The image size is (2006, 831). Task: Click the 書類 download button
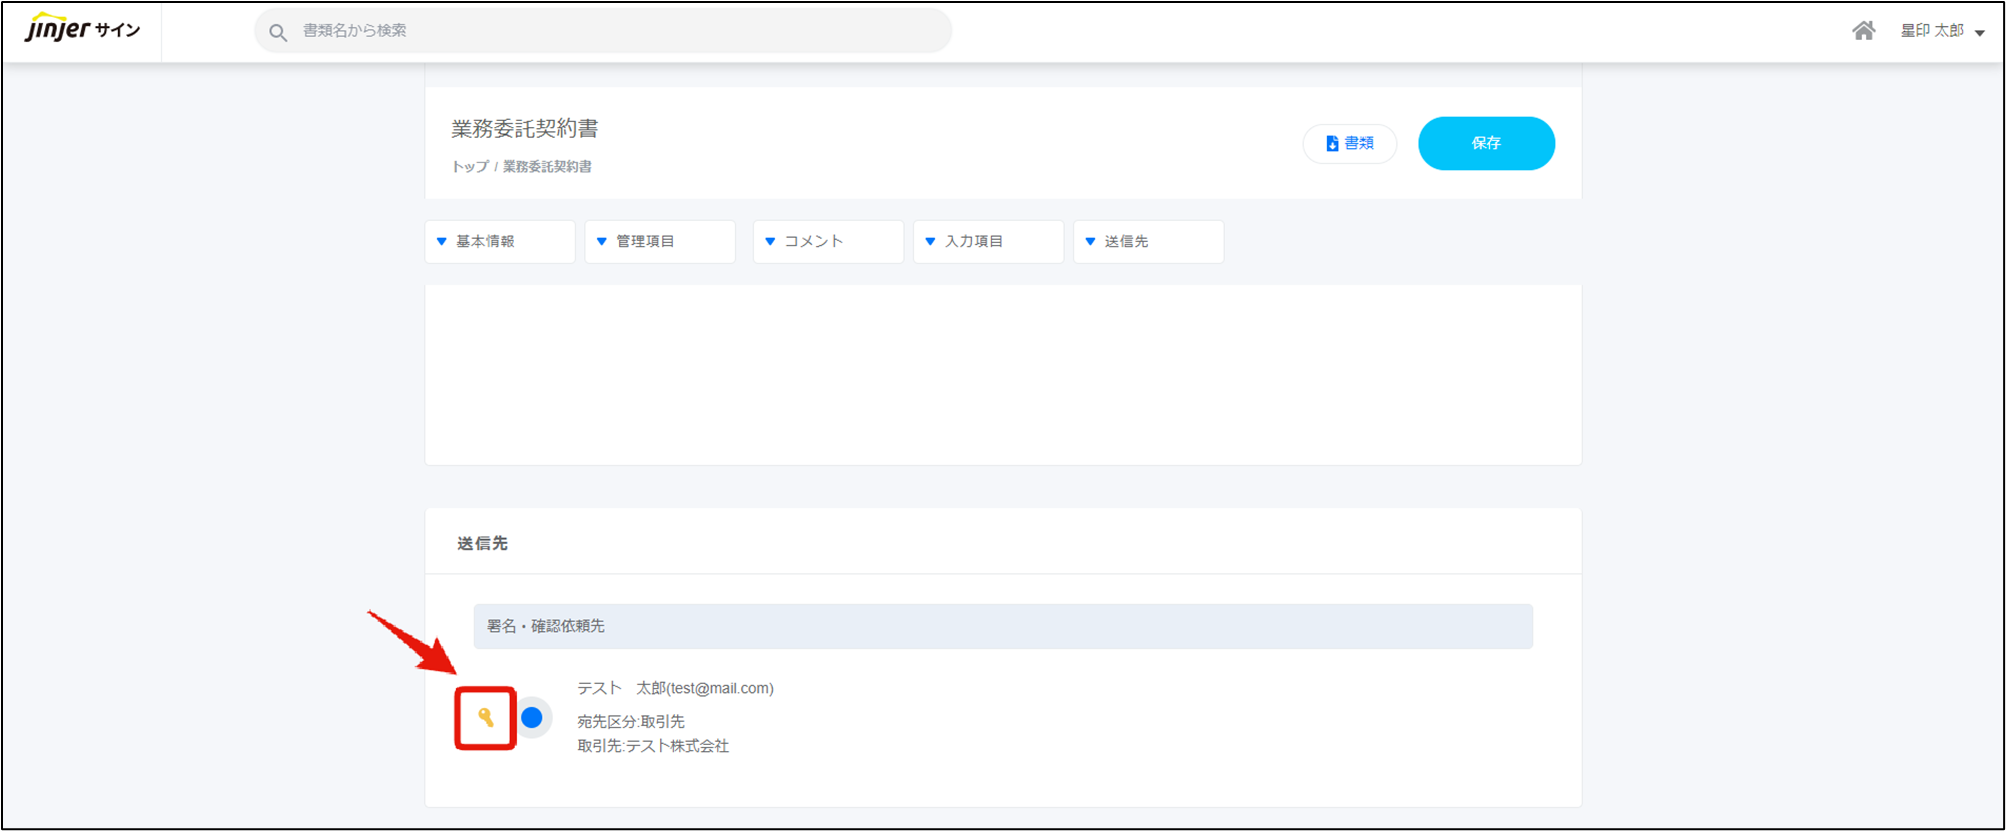pos(1349,144)
